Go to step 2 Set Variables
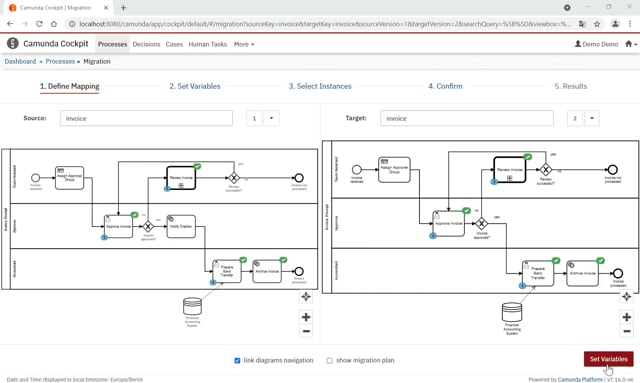This screenshot has height=383, width=640. point(195,86)
